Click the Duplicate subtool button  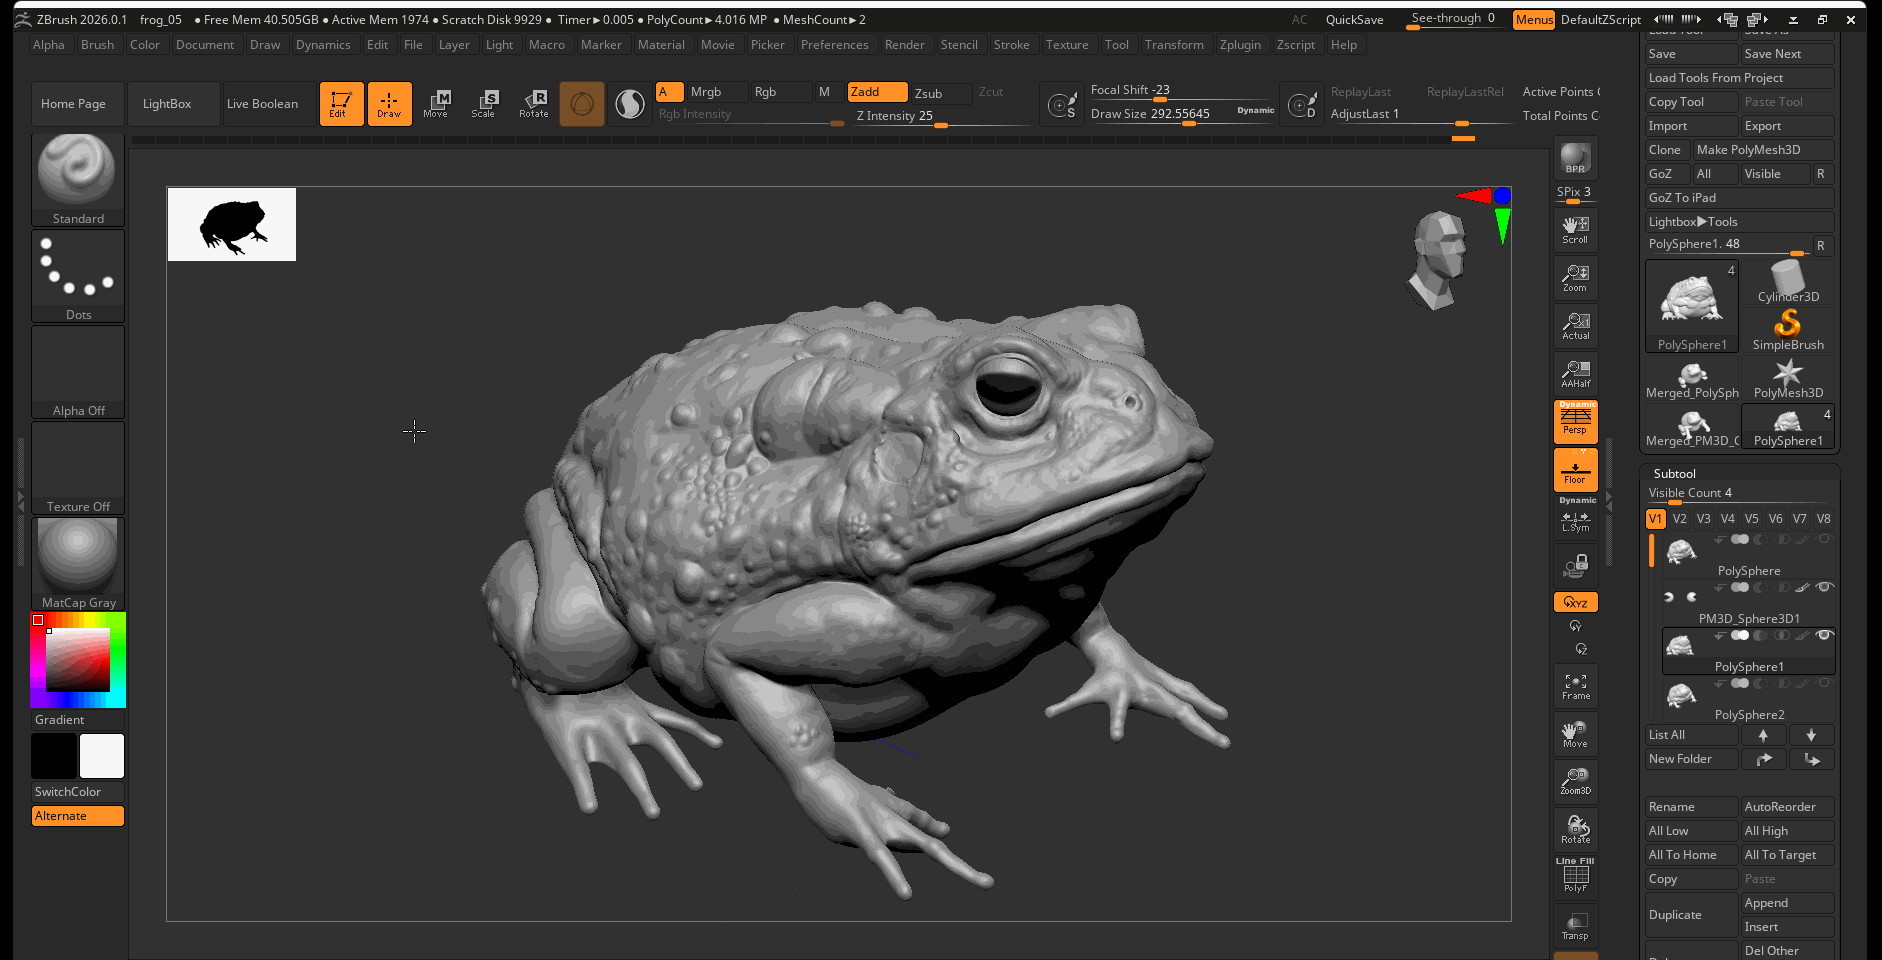(x=1691, y=915)
